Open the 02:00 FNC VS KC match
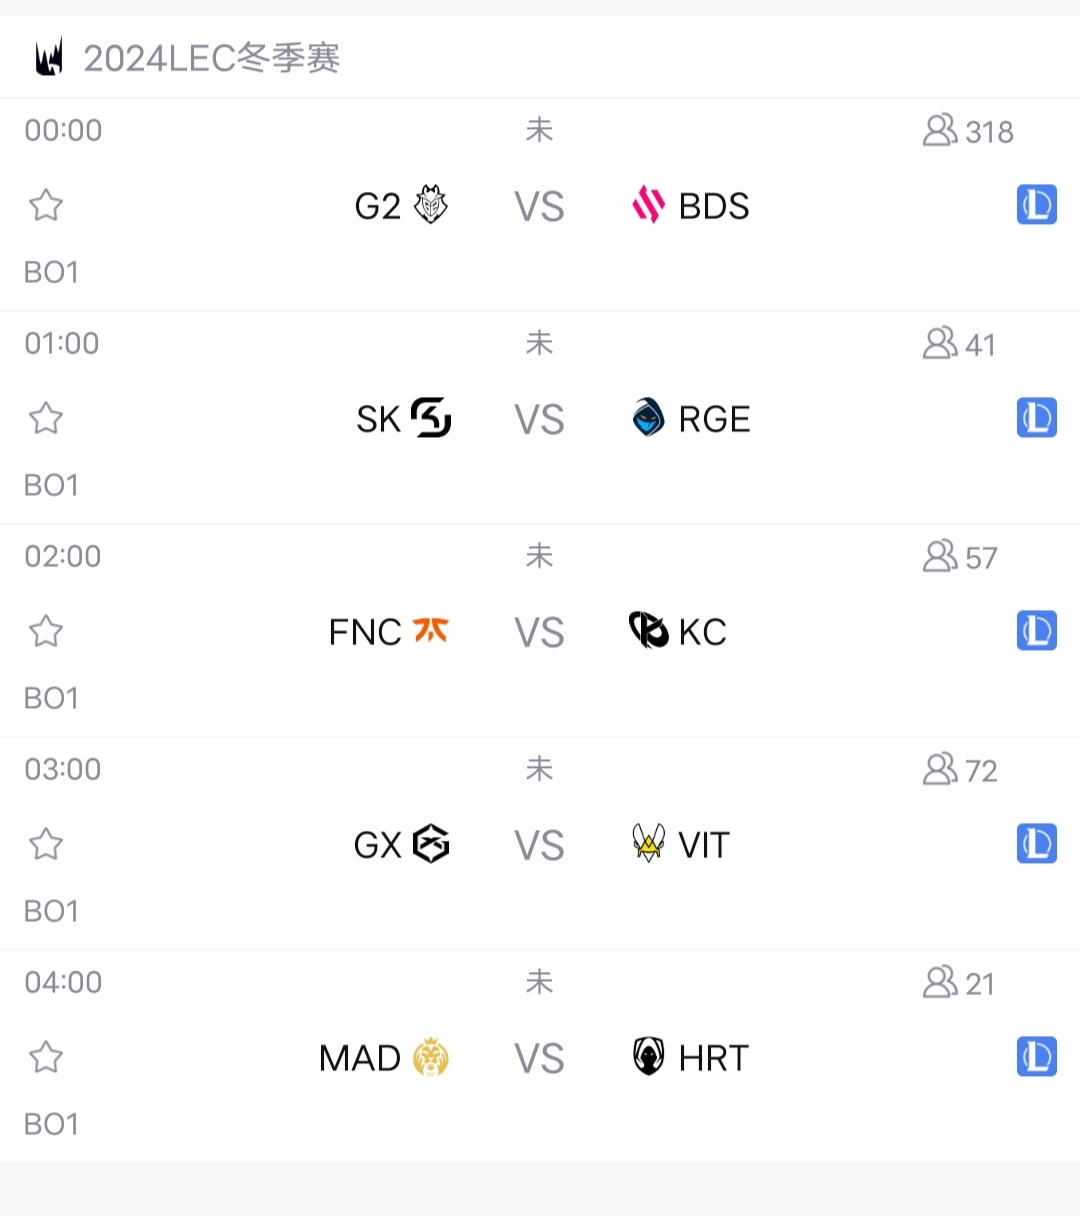This screenshot has width=1080, height=1216. click(x=539, y=632)
